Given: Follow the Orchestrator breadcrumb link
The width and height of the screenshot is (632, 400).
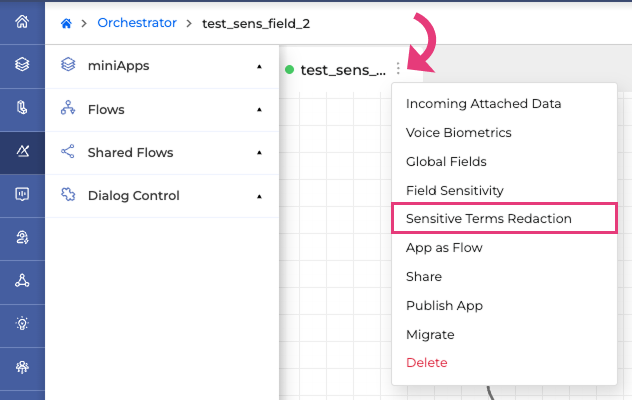Looking at the screenshot, I should (x=137, y=22).
